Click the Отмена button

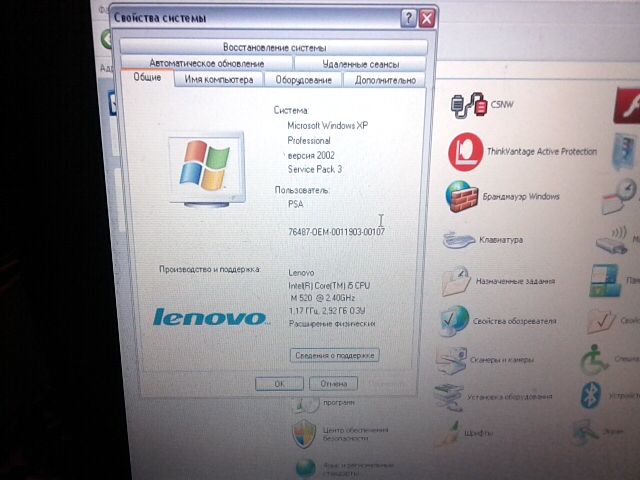[333, 384]
